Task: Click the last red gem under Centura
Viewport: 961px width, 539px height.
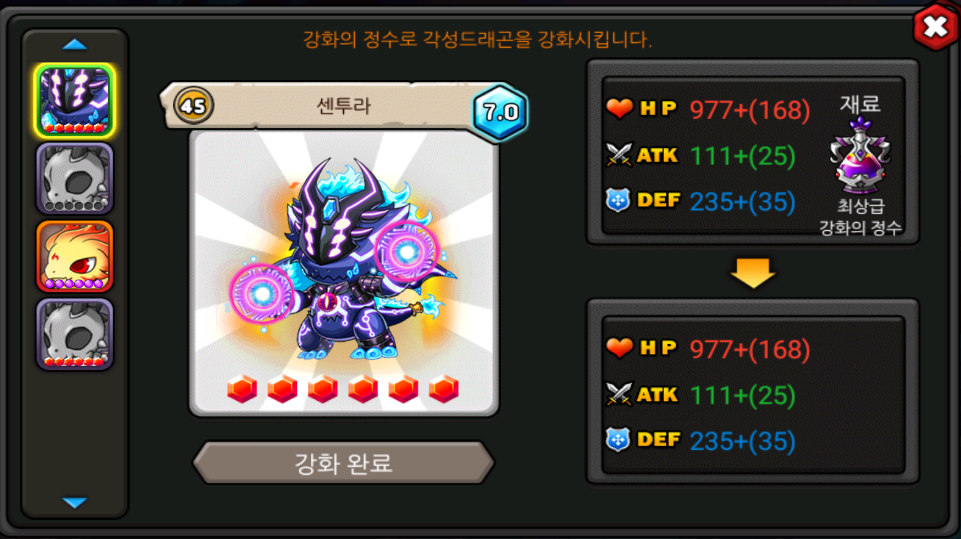Action: [444, 389]
